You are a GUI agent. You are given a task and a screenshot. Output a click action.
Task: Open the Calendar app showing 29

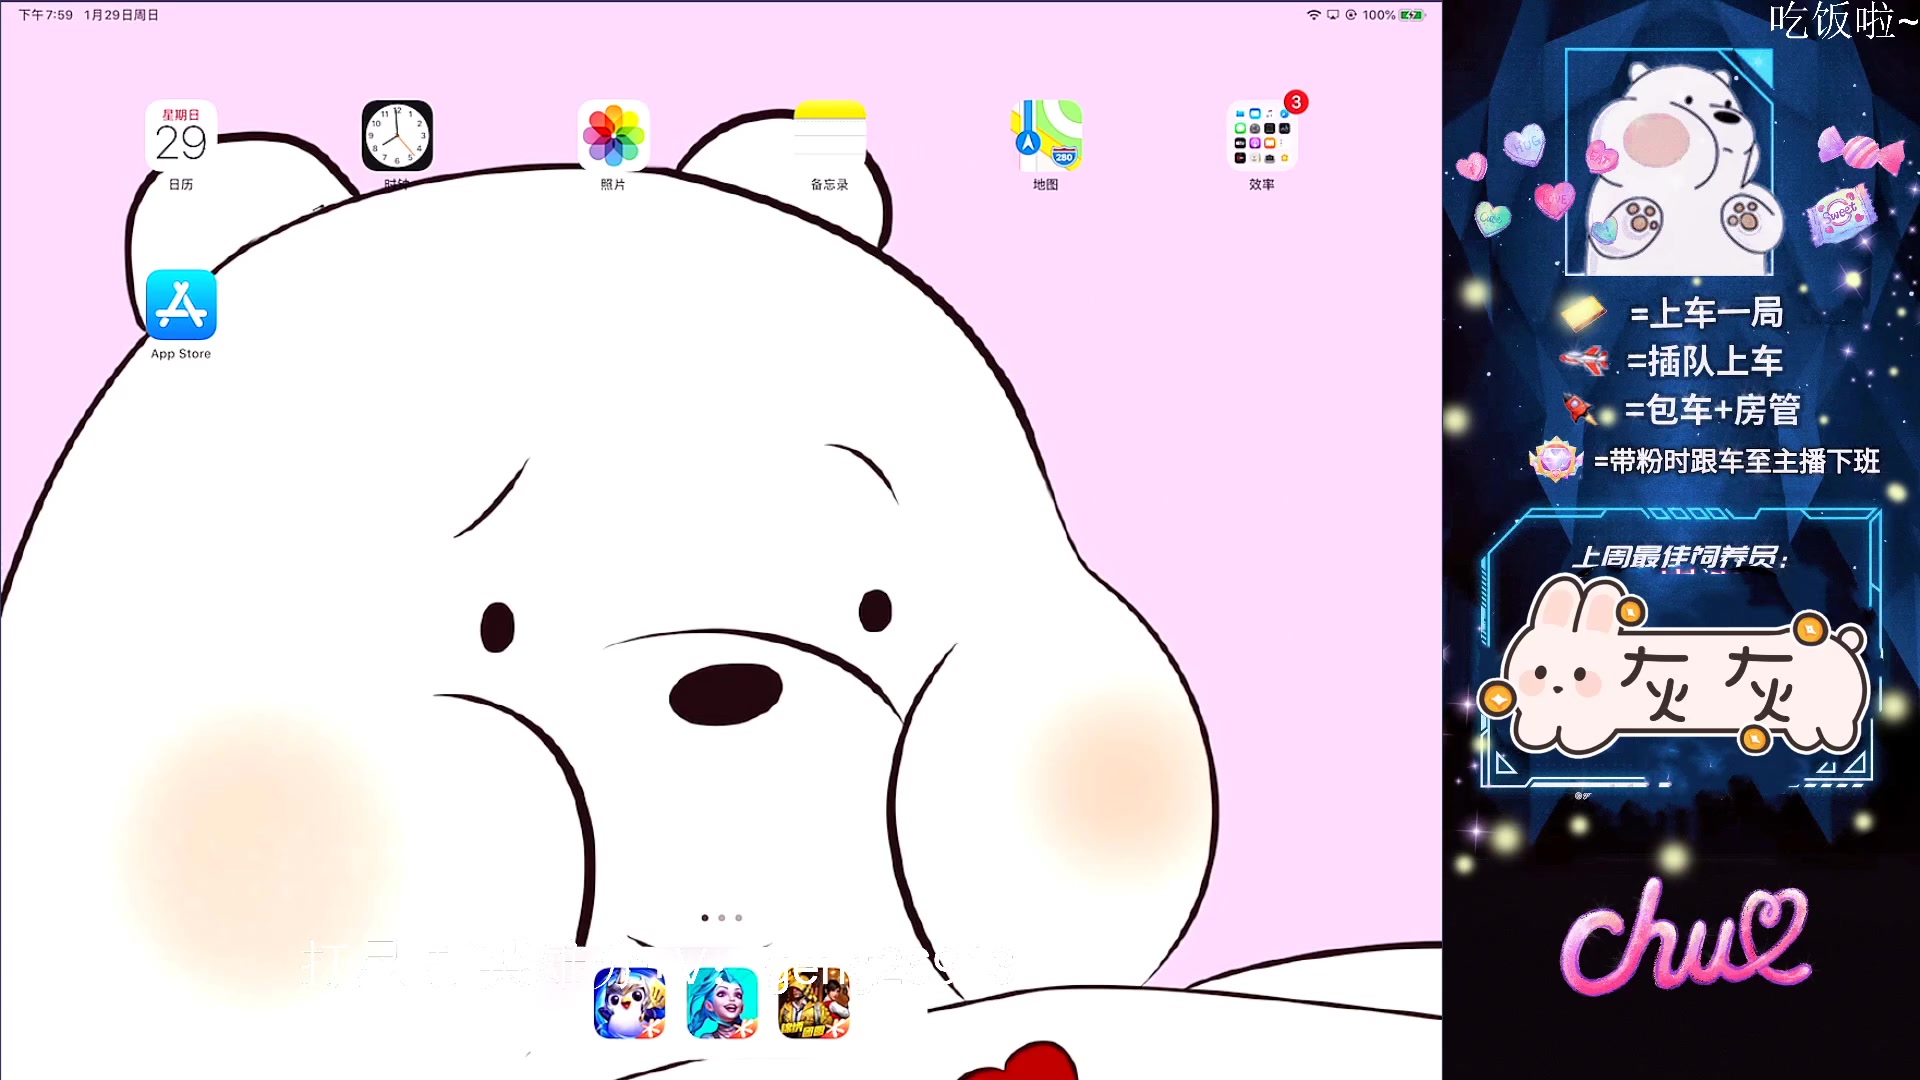coord(181,136)
